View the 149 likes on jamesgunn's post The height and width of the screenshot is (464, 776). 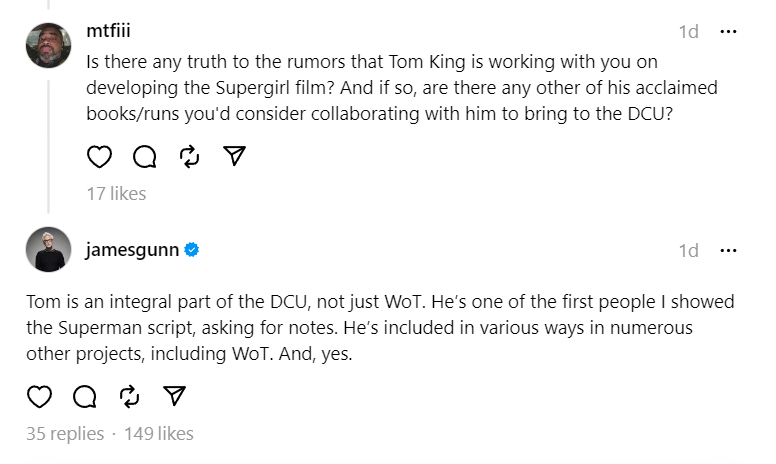tap(157, 433)
